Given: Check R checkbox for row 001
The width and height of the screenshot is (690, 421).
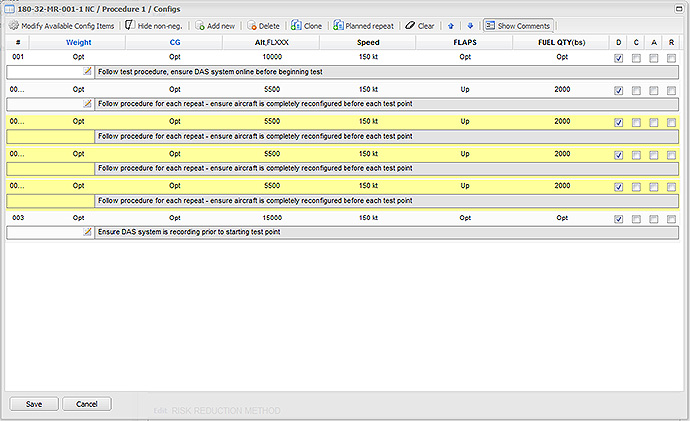Looking at the screenshot, I should pyautogui.click(x=671, y=58).
